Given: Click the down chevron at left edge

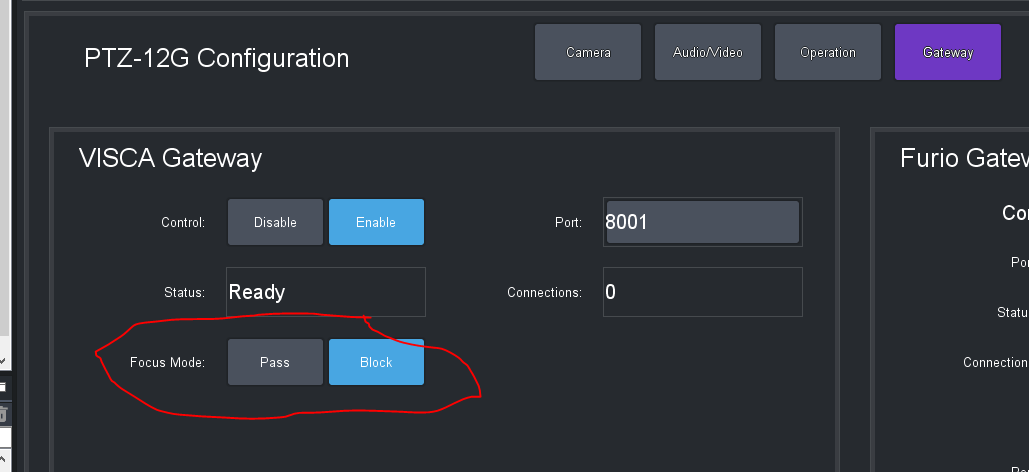Looking at the screenshot, I should (3, 360).
